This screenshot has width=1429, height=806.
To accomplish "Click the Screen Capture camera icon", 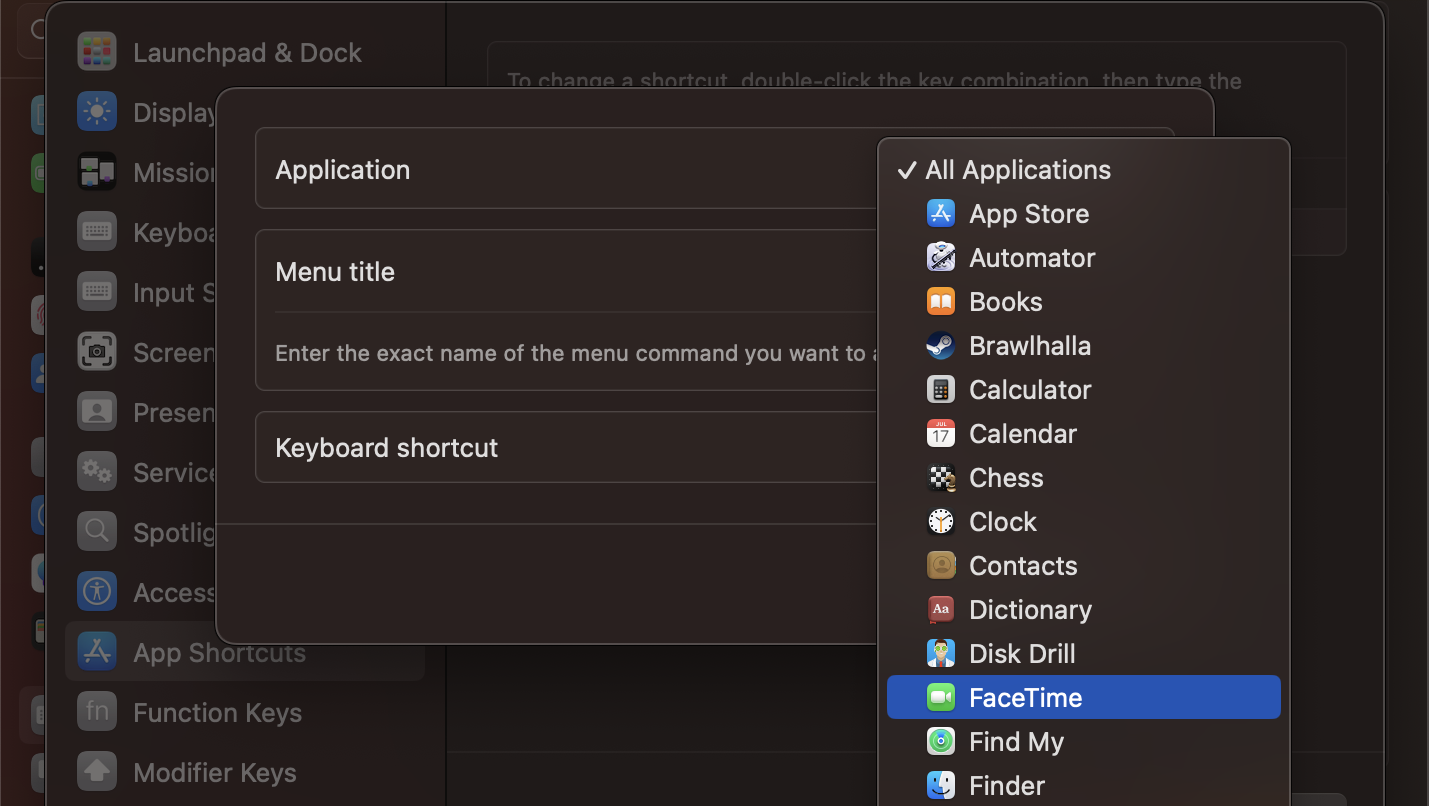I will [96, 352].
